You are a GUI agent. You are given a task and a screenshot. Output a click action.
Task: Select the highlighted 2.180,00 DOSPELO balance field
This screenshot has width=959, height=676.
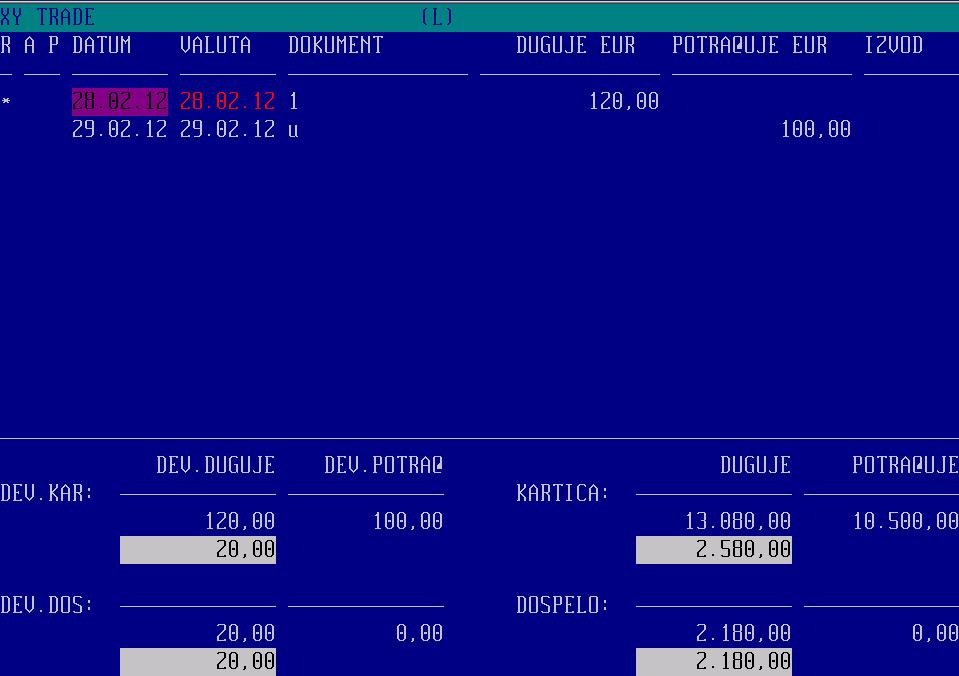click(713, 661)
